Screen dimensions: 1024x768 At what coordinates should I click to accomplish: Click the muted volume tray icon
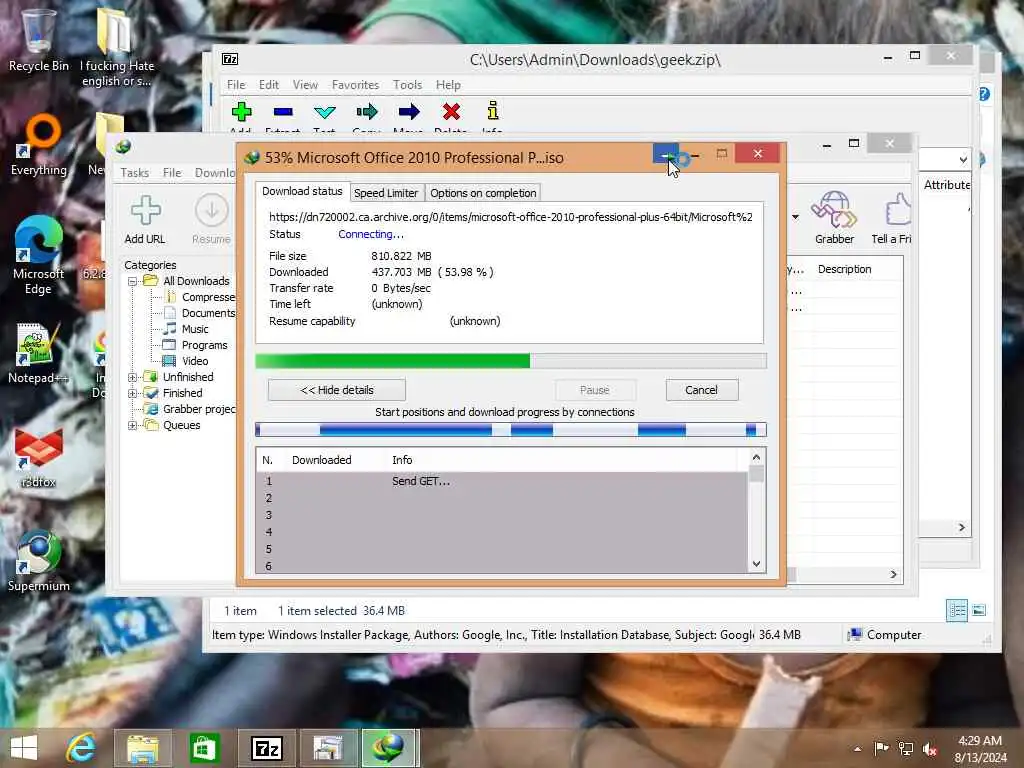click(930, 749)
